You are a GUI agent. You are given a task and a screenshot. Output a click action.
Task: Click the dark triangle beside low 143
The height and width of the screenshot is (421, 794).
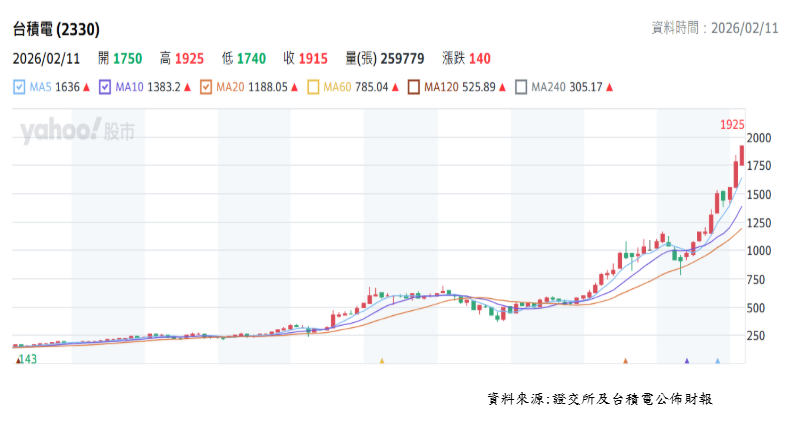(17, 359)
